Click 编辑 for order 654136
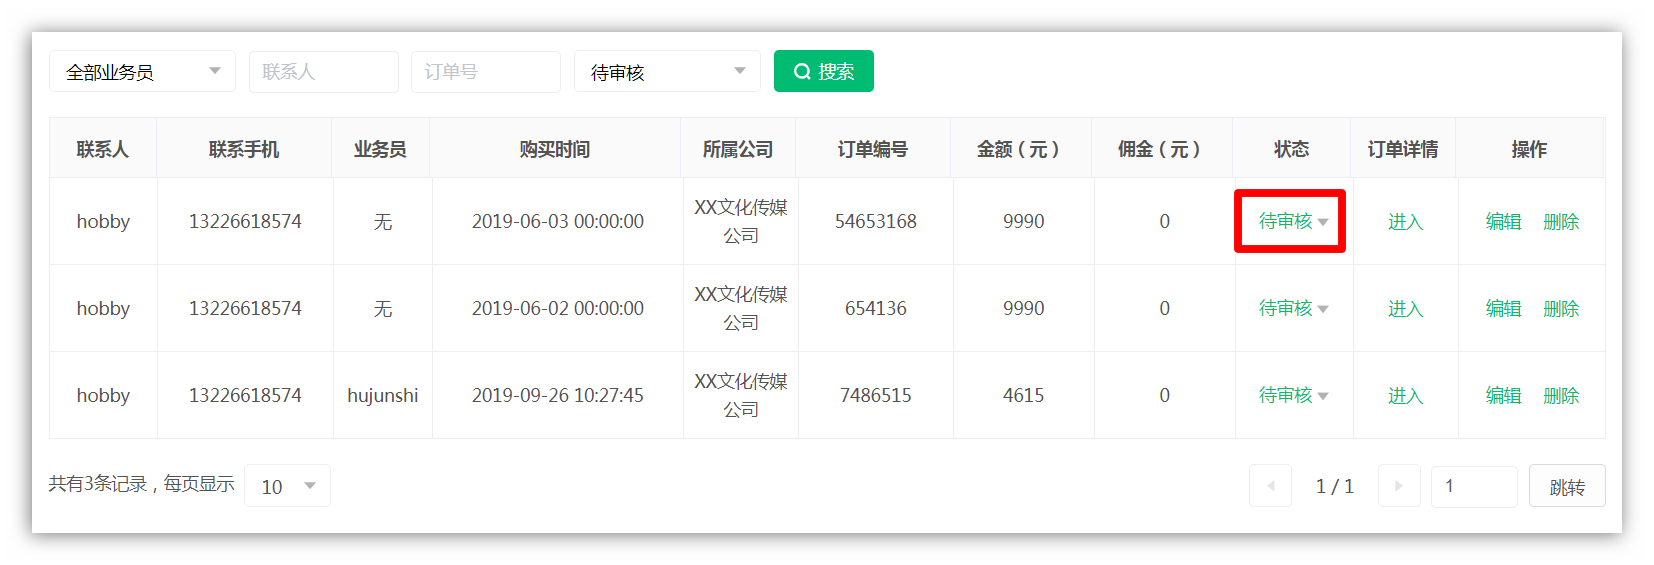 [1503, 309]
